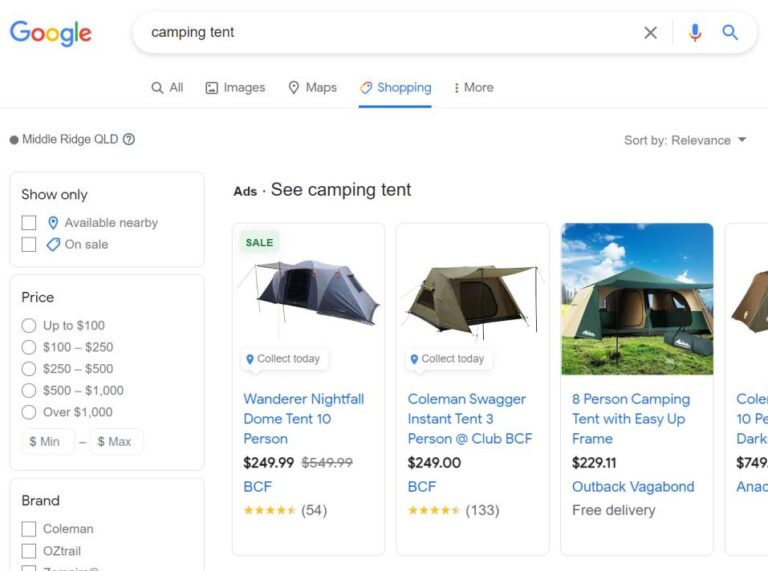Click the blue search magnifier icon
768x571 pixels.
tap(731, 33)
